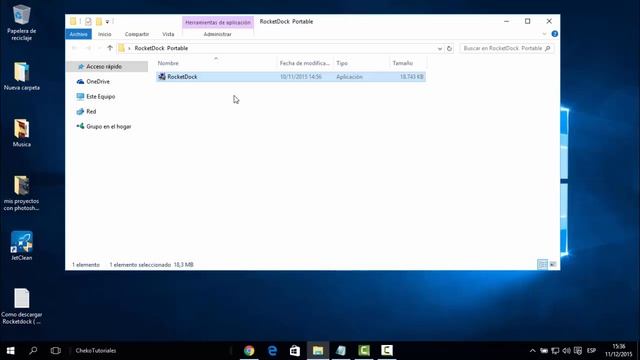The image size is (640, 360).
Task: Open the taskbar clock showing 11/12/2015
Action: 619,351
